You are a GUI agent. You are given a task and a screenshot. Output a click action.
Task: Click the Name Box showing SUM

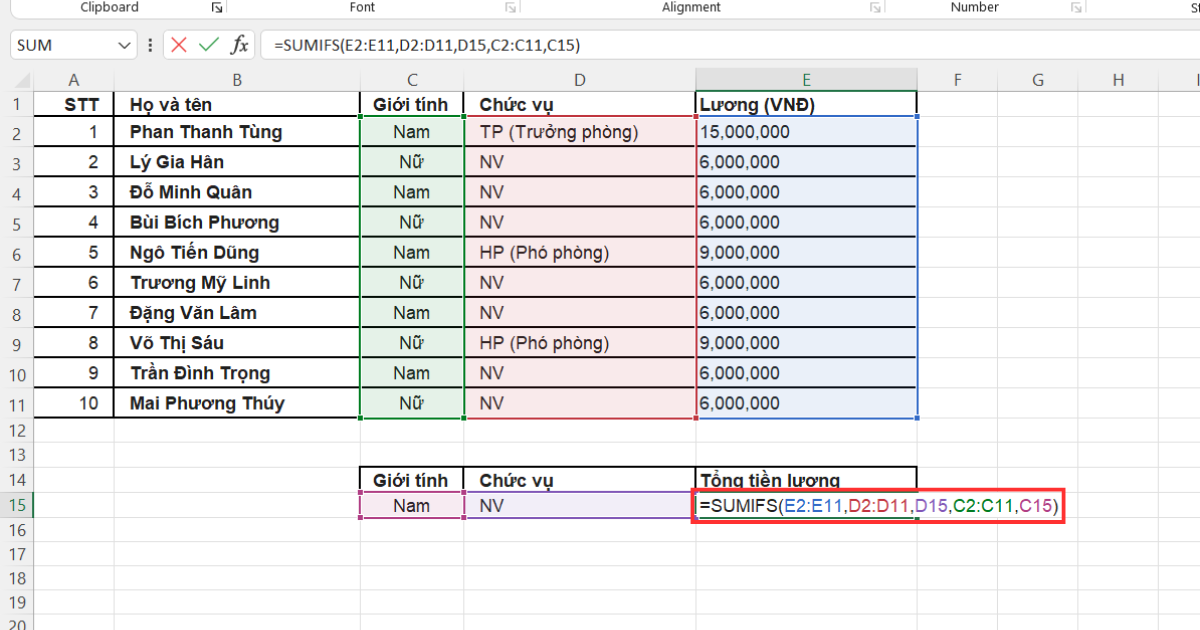(62, 45)
